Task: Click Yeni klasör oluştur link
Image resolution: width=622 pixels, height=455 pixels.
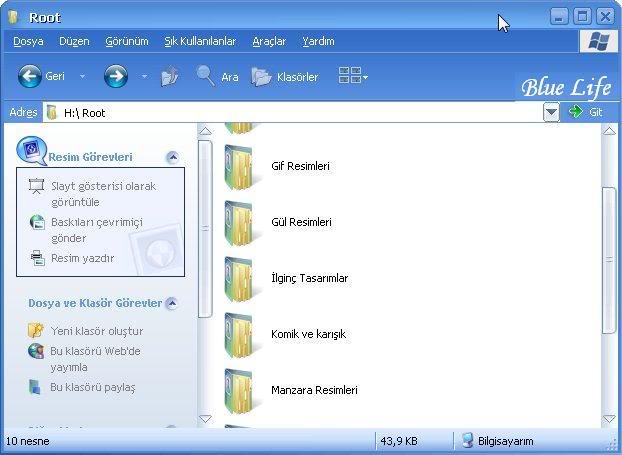Action: coord(96,331)
